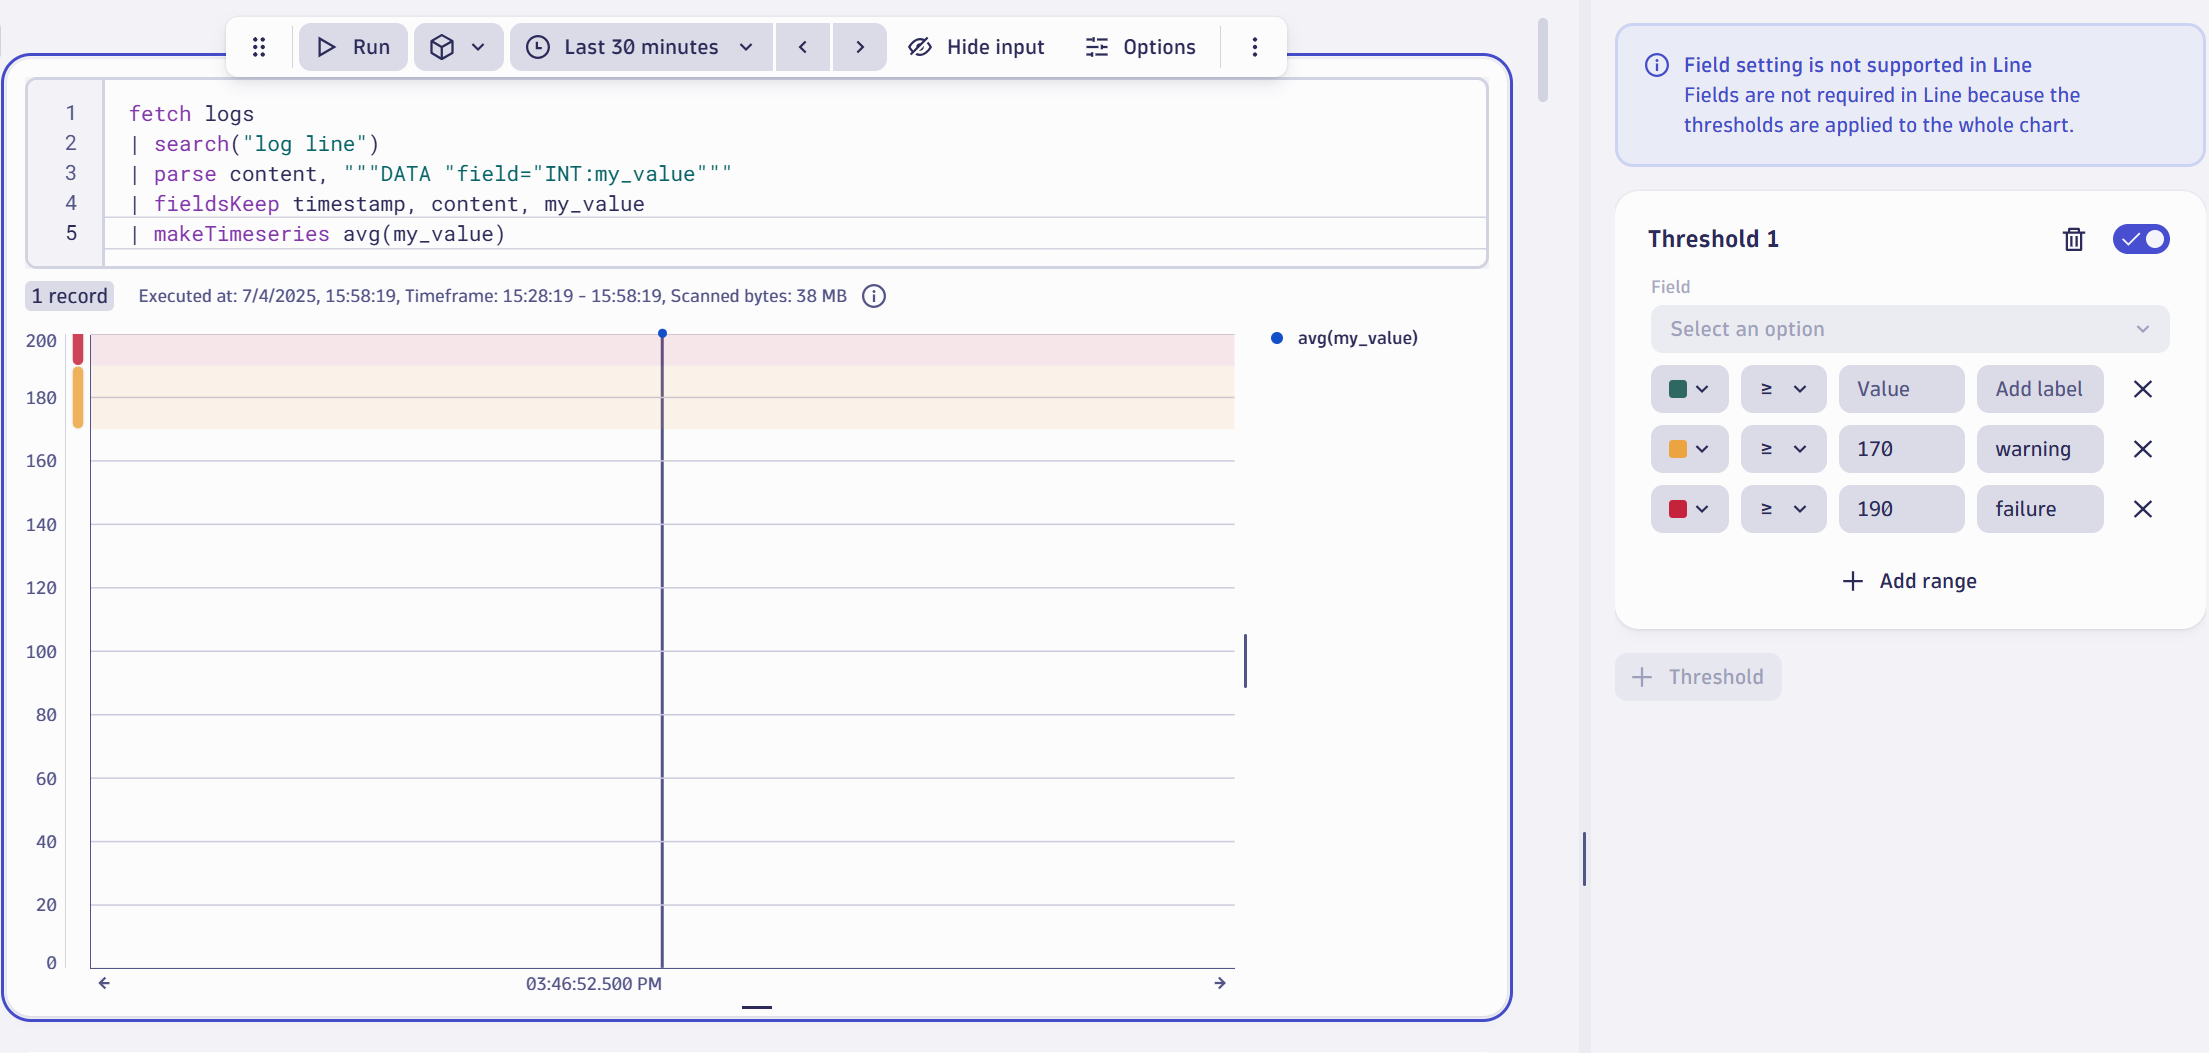Click the fetch logs line in editor
This screenshot has width=2209, height=1053.
coord(192,114)
